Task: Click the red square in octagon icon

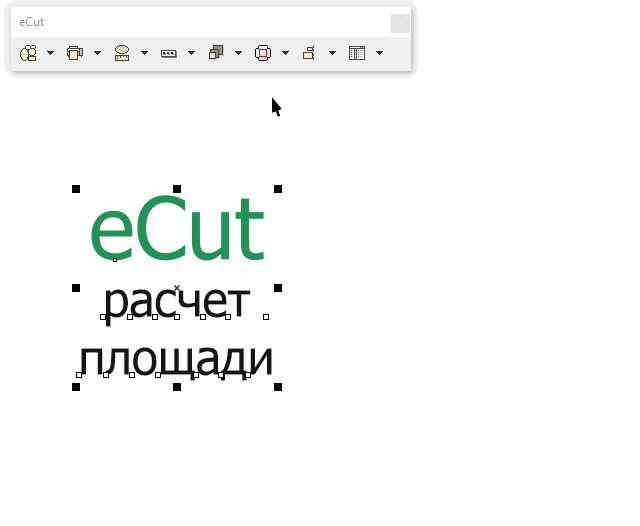Action: point(263,53)
